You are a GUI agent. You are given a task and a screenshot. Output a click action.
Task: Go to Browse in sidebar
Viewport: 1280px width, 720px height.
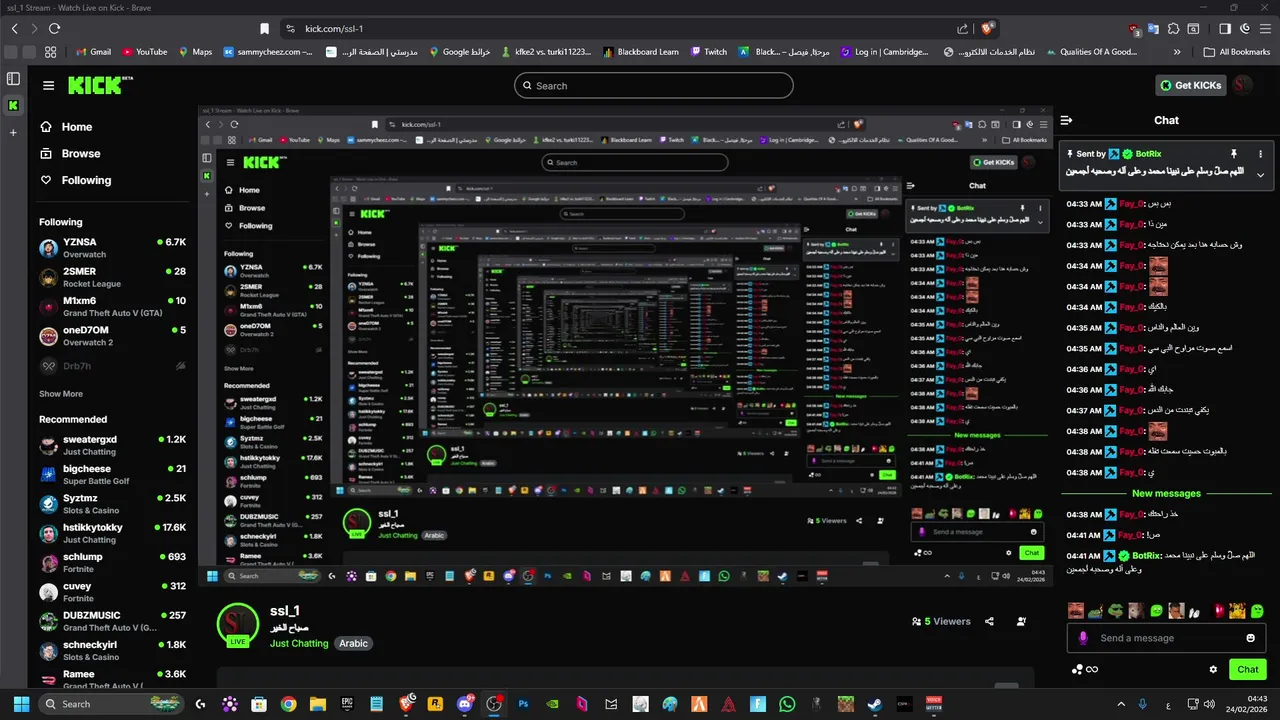(x=70, y=154)
